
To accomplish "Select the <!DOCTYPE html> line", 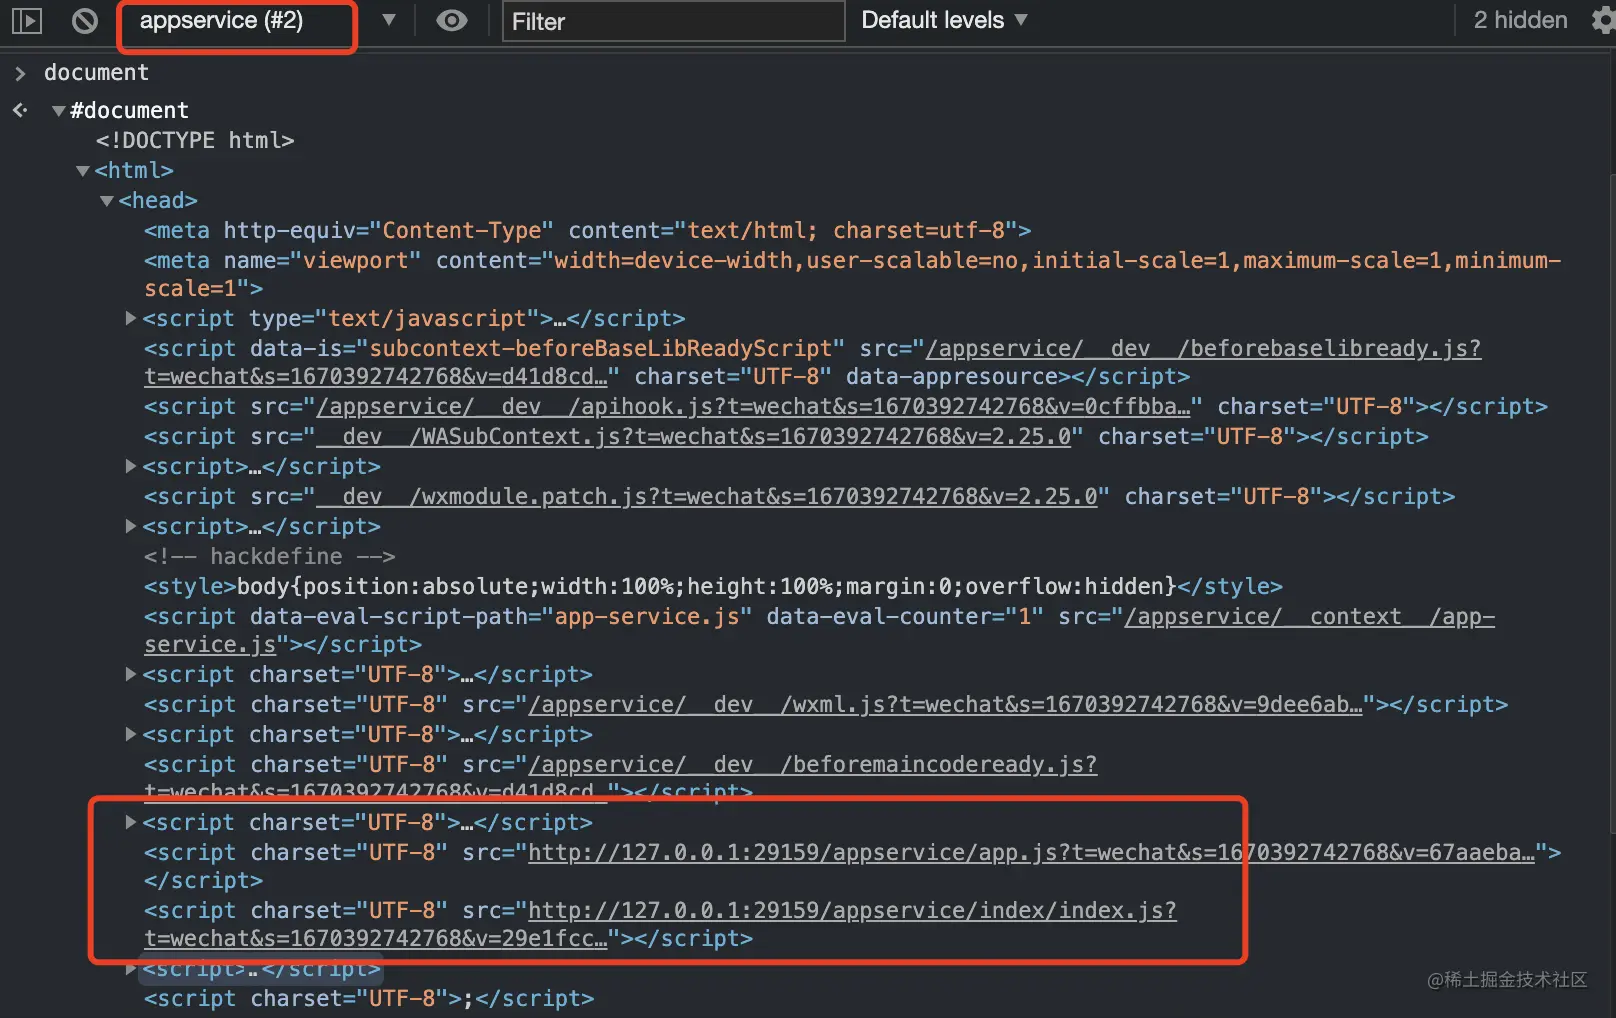I will pos(195,141).
